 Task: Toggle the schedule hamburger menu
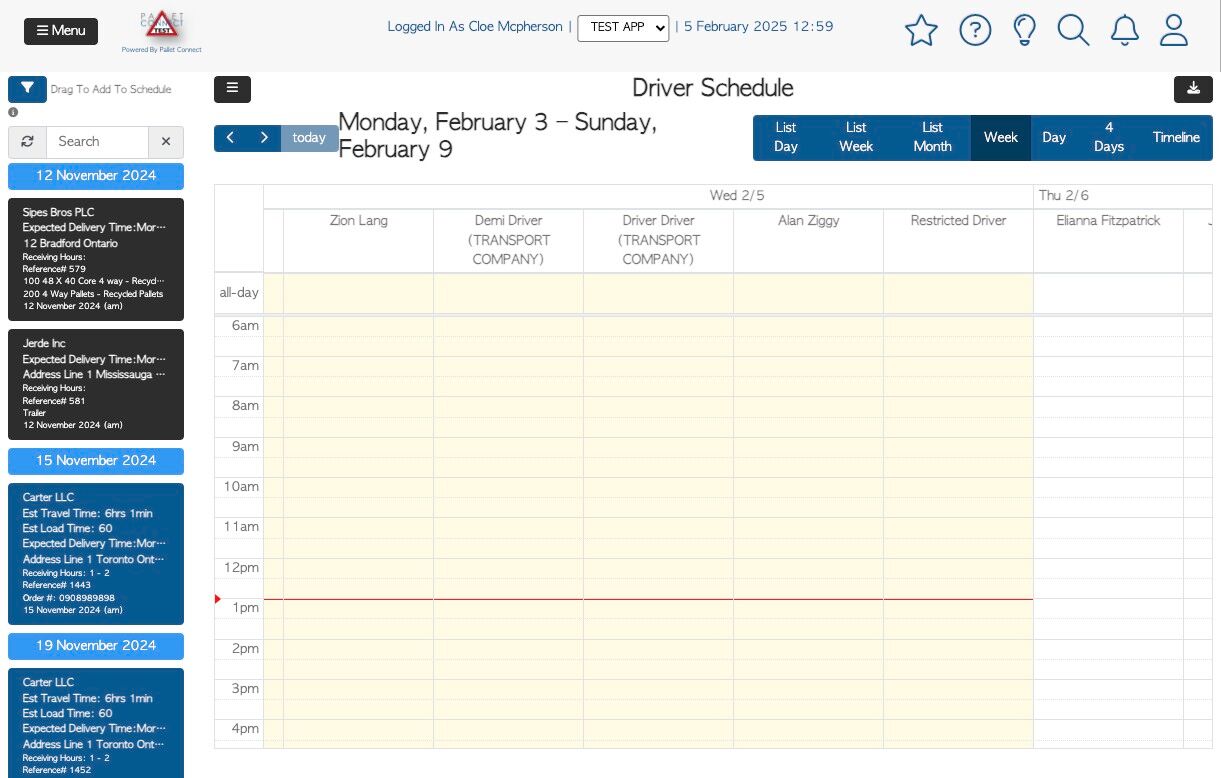[x=232, y=89]
